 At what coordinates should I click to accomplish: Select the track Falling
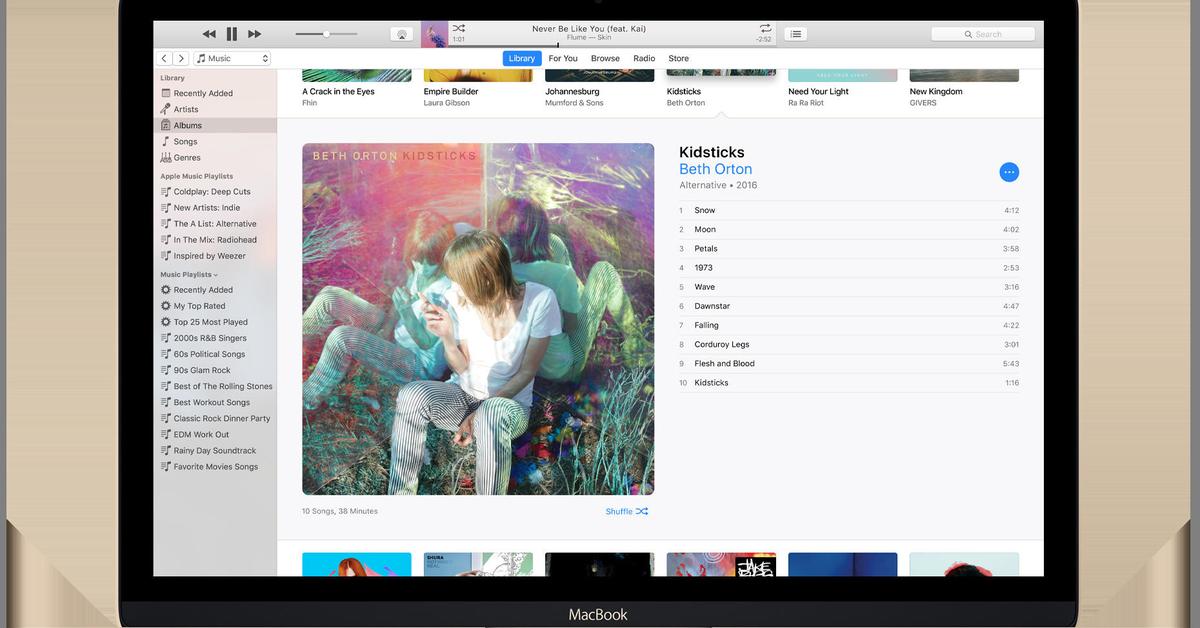(849, 325)
